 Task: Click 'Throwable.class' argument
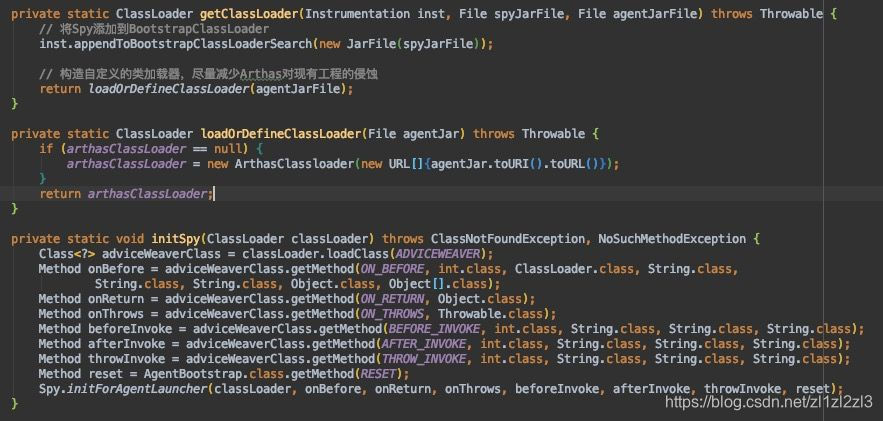click(490, 313)
